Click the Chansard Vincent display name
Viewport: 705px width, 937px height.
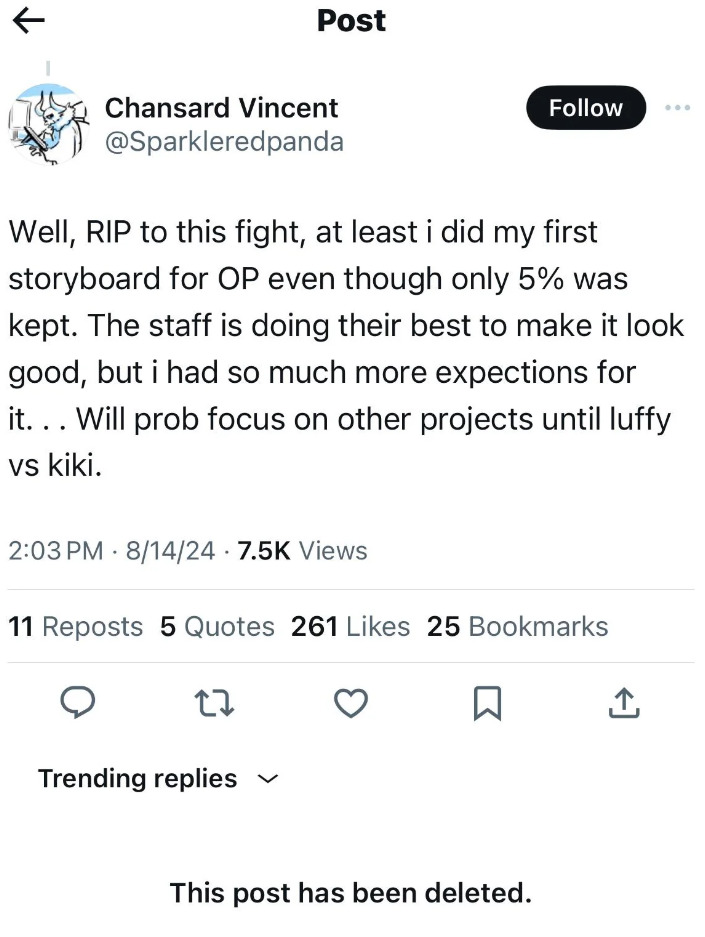click(221, 108)
